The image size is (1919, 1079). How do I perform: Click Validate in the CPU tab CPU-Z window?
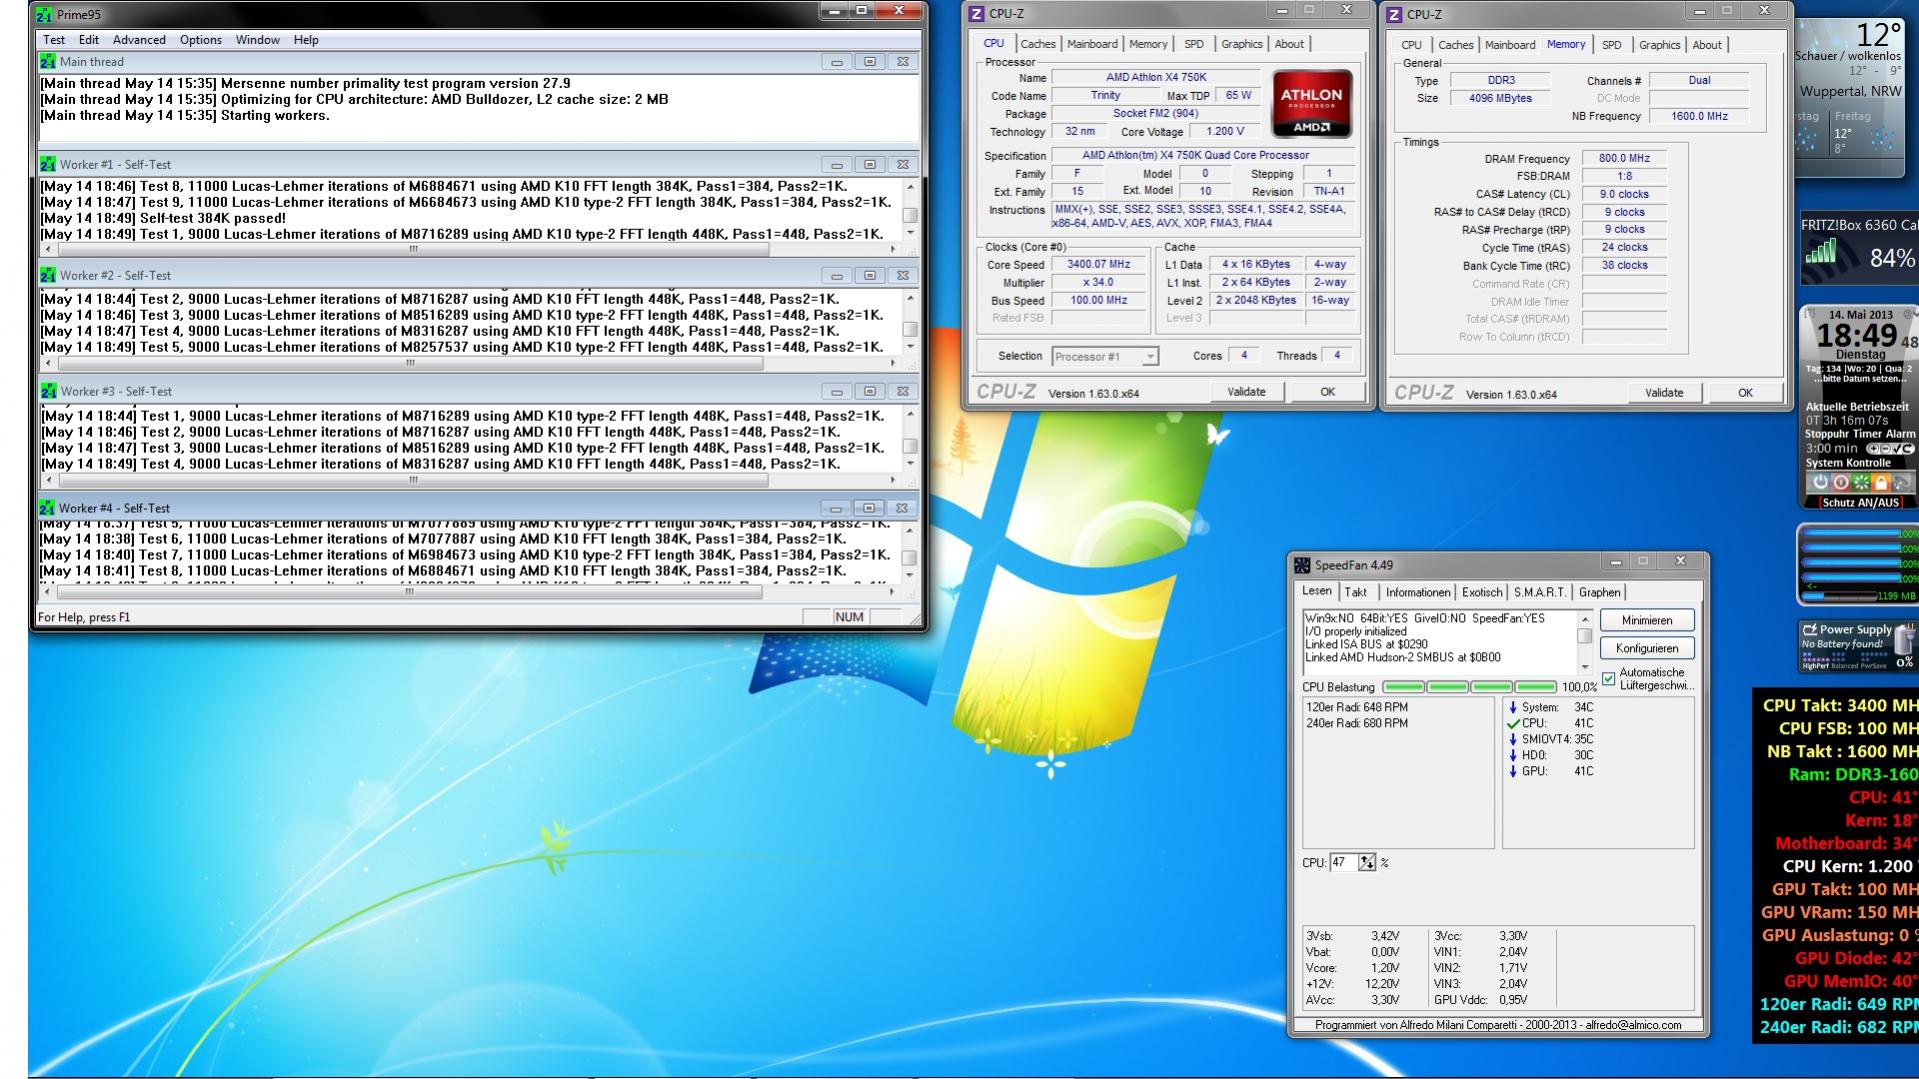(x=1246, y=392)
